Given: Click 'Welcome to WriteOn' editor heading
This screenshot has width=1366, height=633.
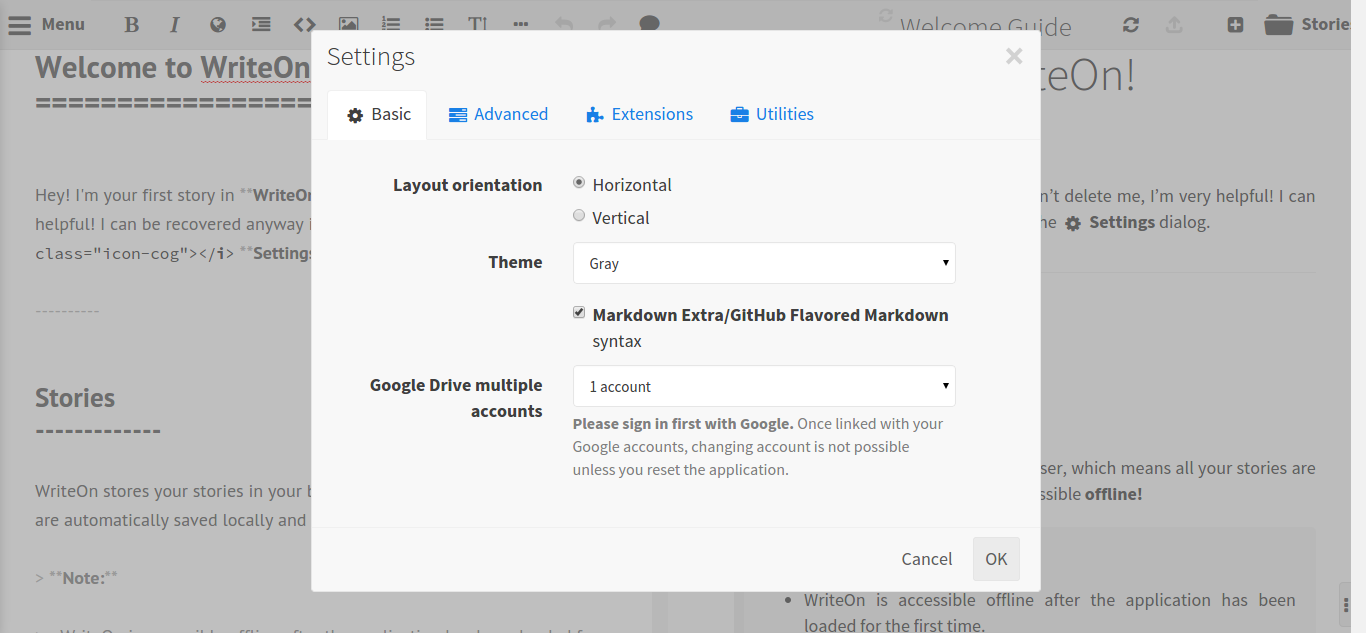Looking at the screenshot, I should pyautogui.click(x=173, y=67).
